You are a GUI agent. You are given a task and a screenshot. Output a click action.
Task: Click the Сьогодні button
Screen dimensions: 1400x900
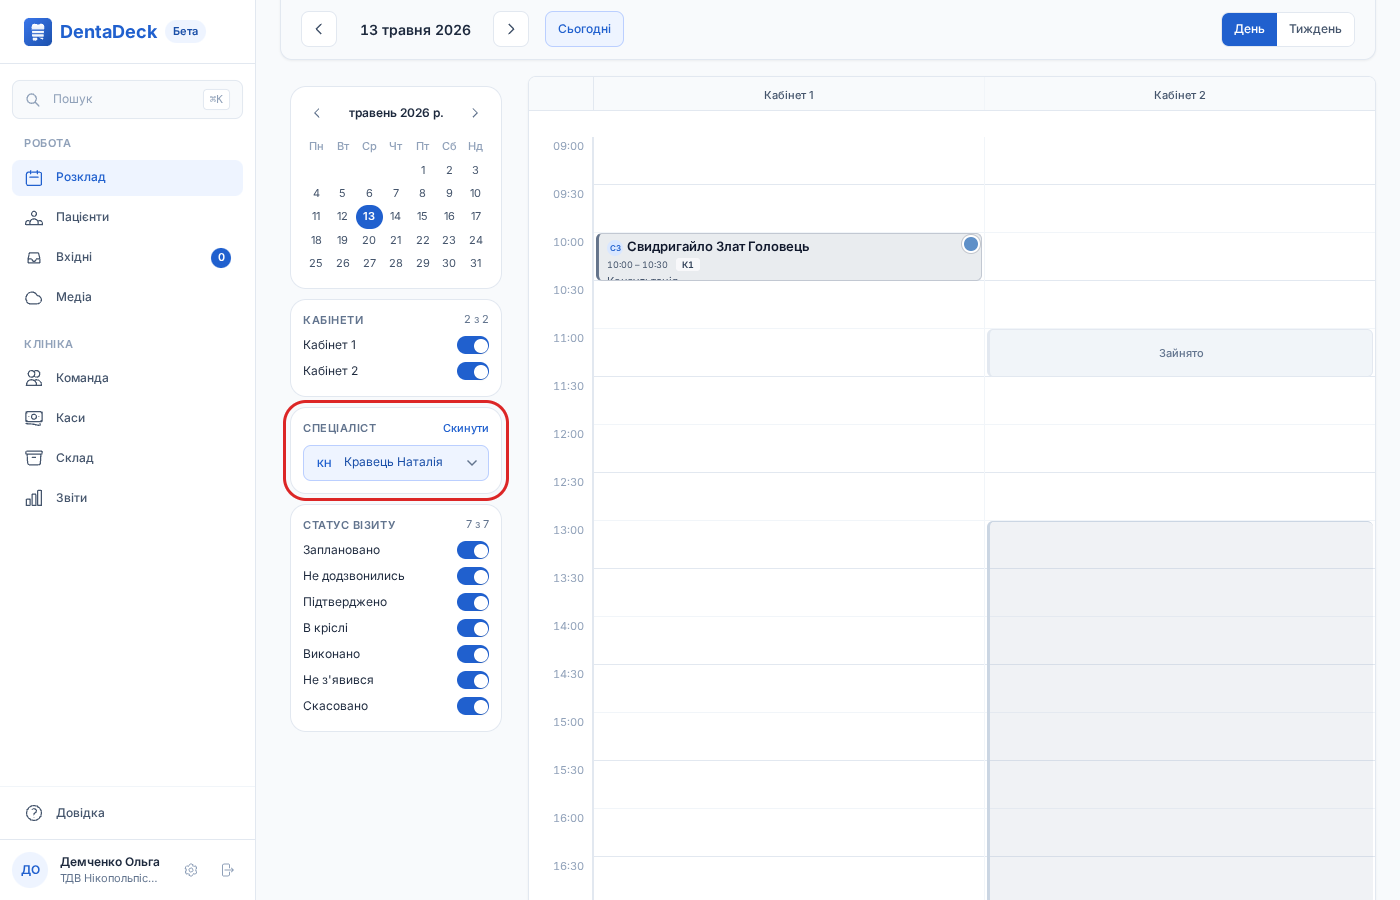[584, 29]
